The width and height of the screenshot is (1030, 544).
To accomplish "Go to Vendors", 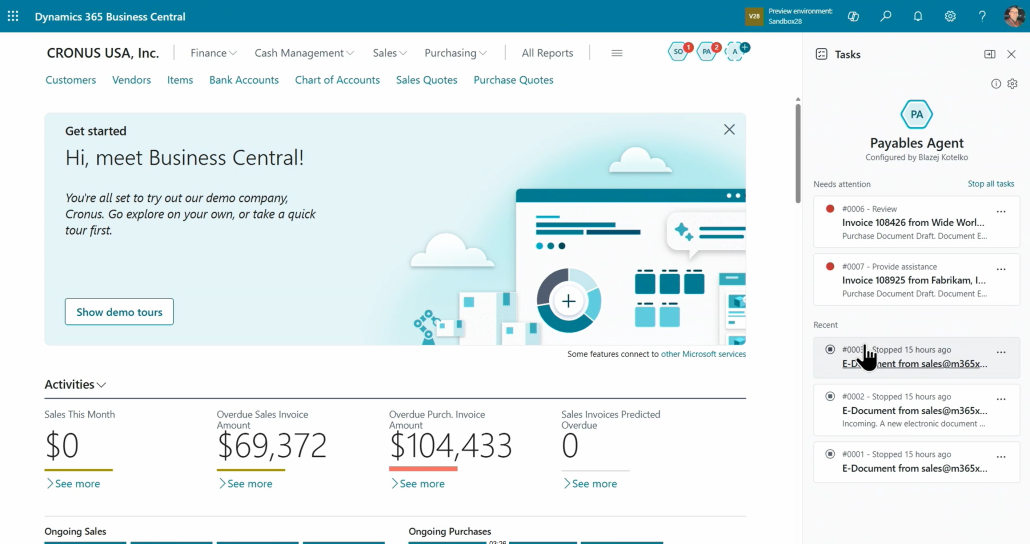I will click(131, 80).
